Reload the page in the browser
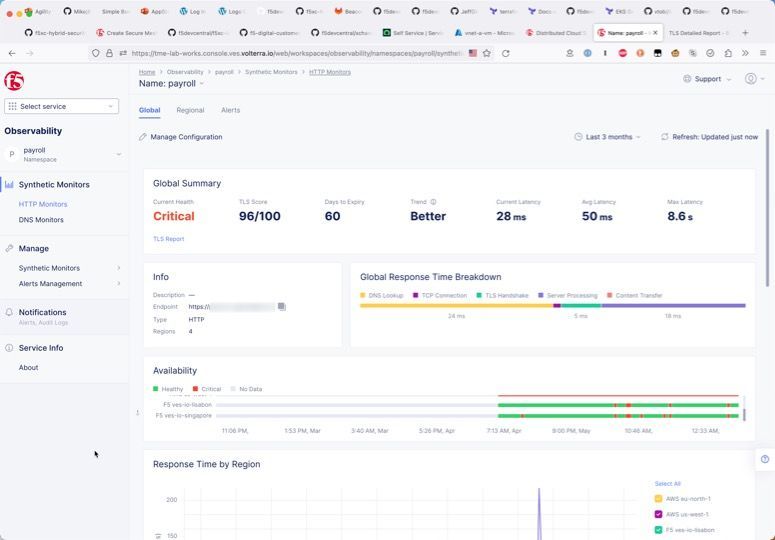The image size is (775, 540). (505, 53)
